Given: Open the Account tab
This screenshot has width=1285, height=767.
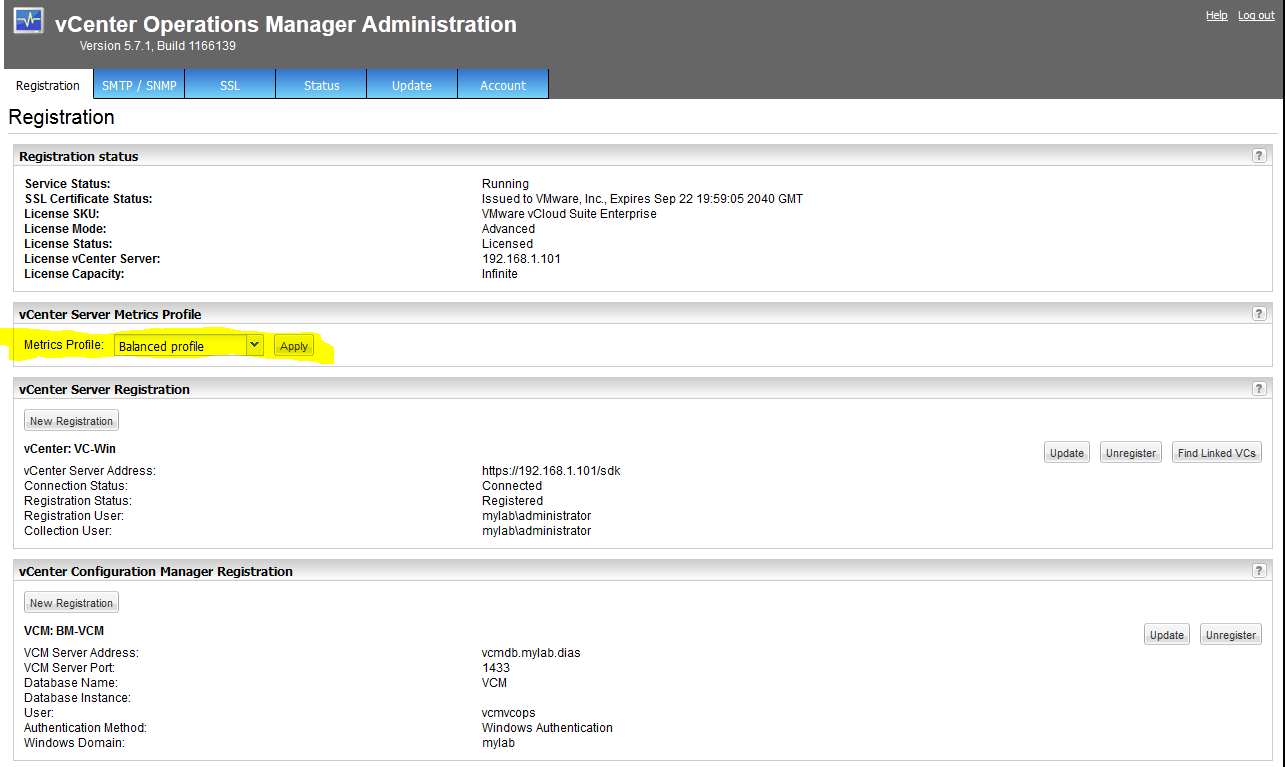Looking at the screenshot, I should pos(503,85).
